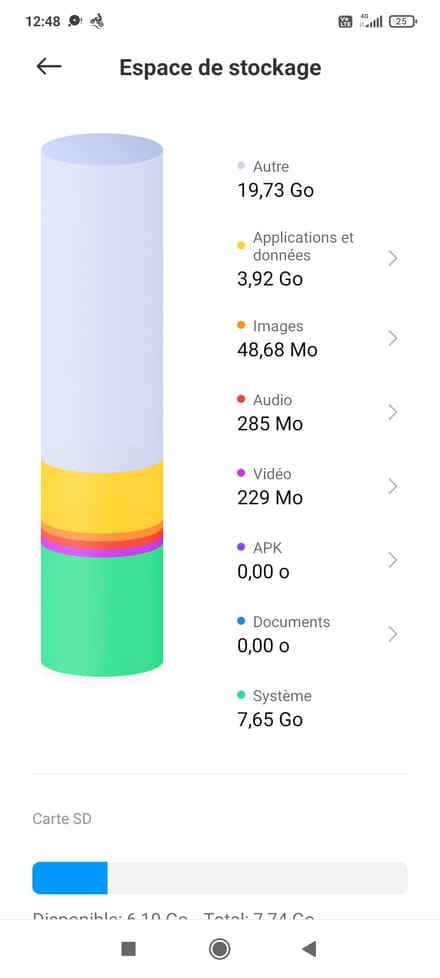Open Images details via chevron
Screen dimensions: 440x978
coord(393,338)
